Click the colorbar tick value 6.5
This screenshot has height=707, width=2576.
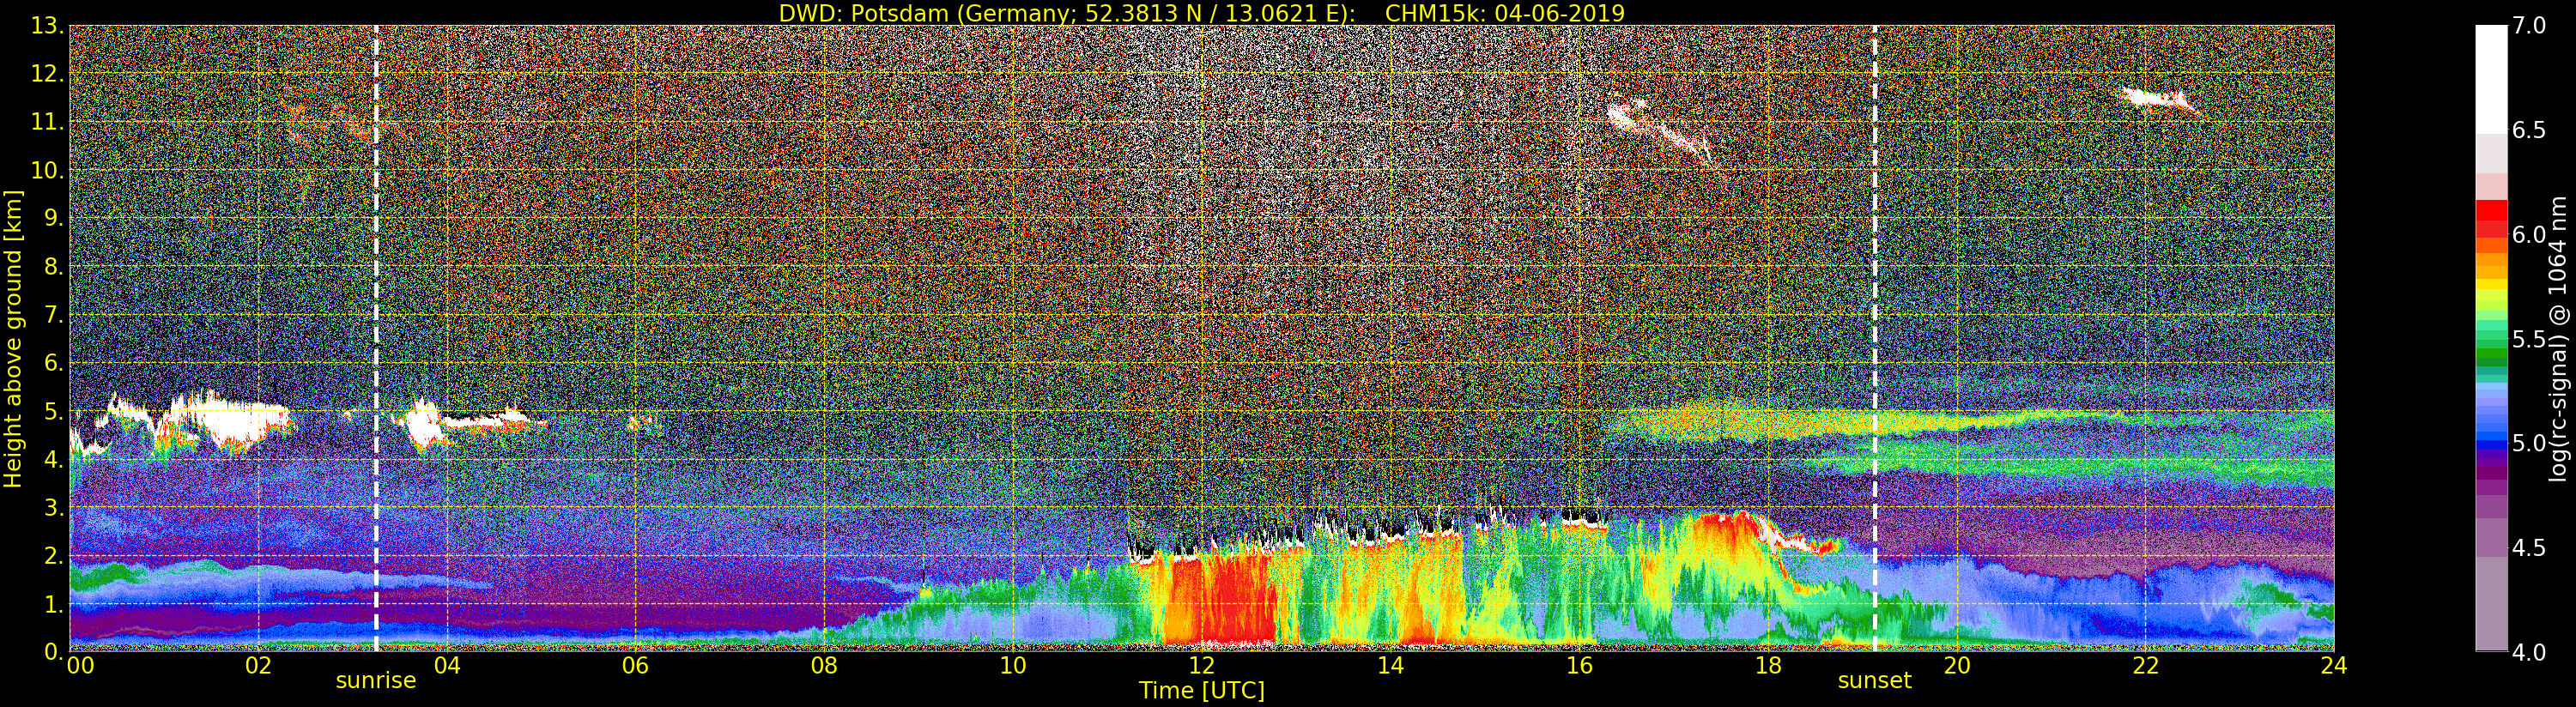pos(2529,130)
